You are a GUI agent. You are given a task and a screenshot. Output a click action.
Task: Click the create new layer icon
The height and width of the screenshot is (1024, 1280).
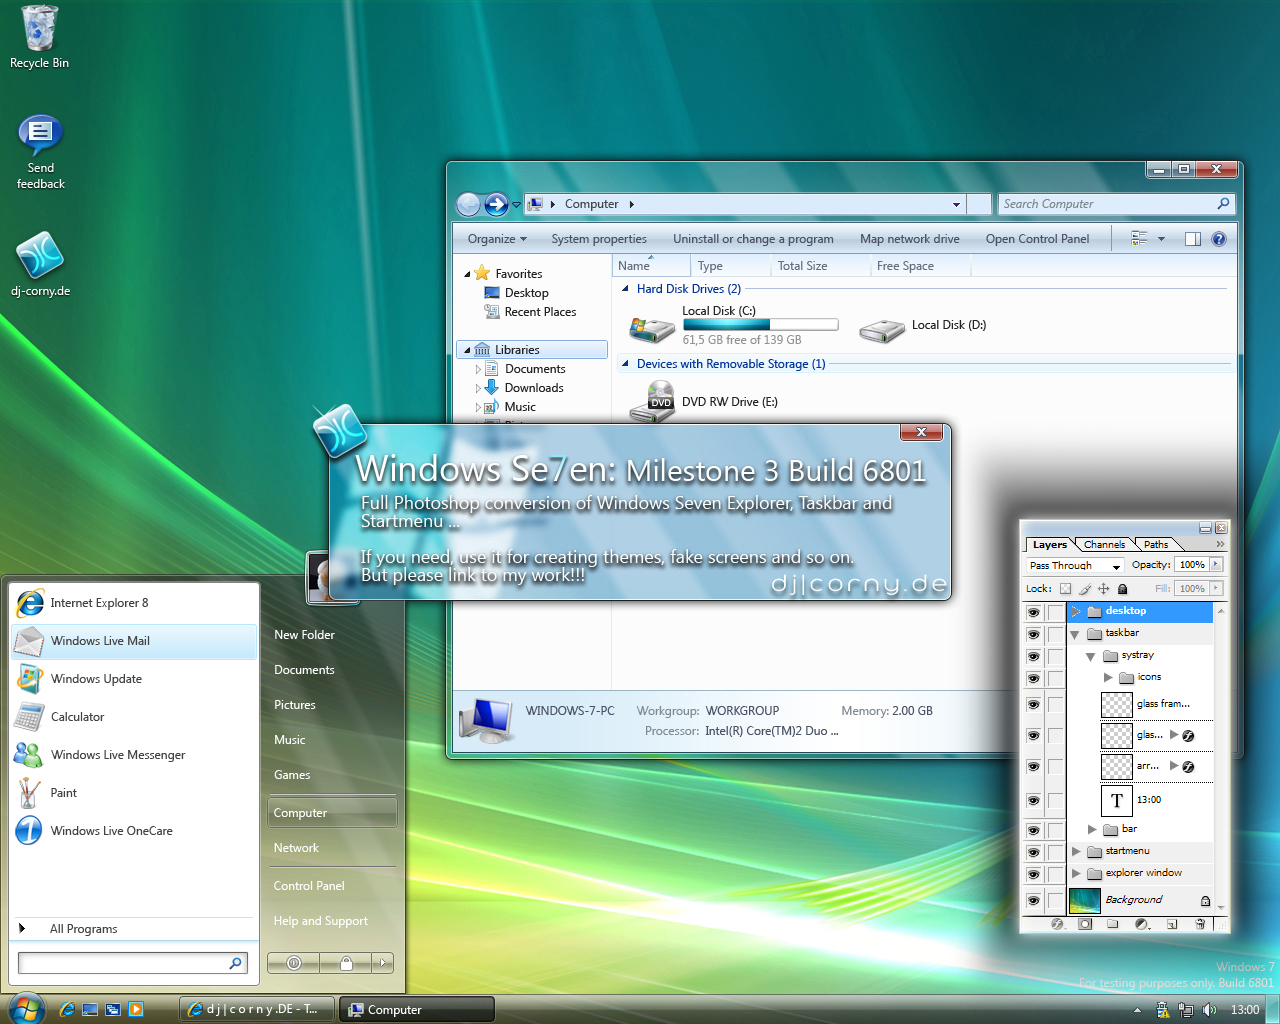(x=1172, y=924)
